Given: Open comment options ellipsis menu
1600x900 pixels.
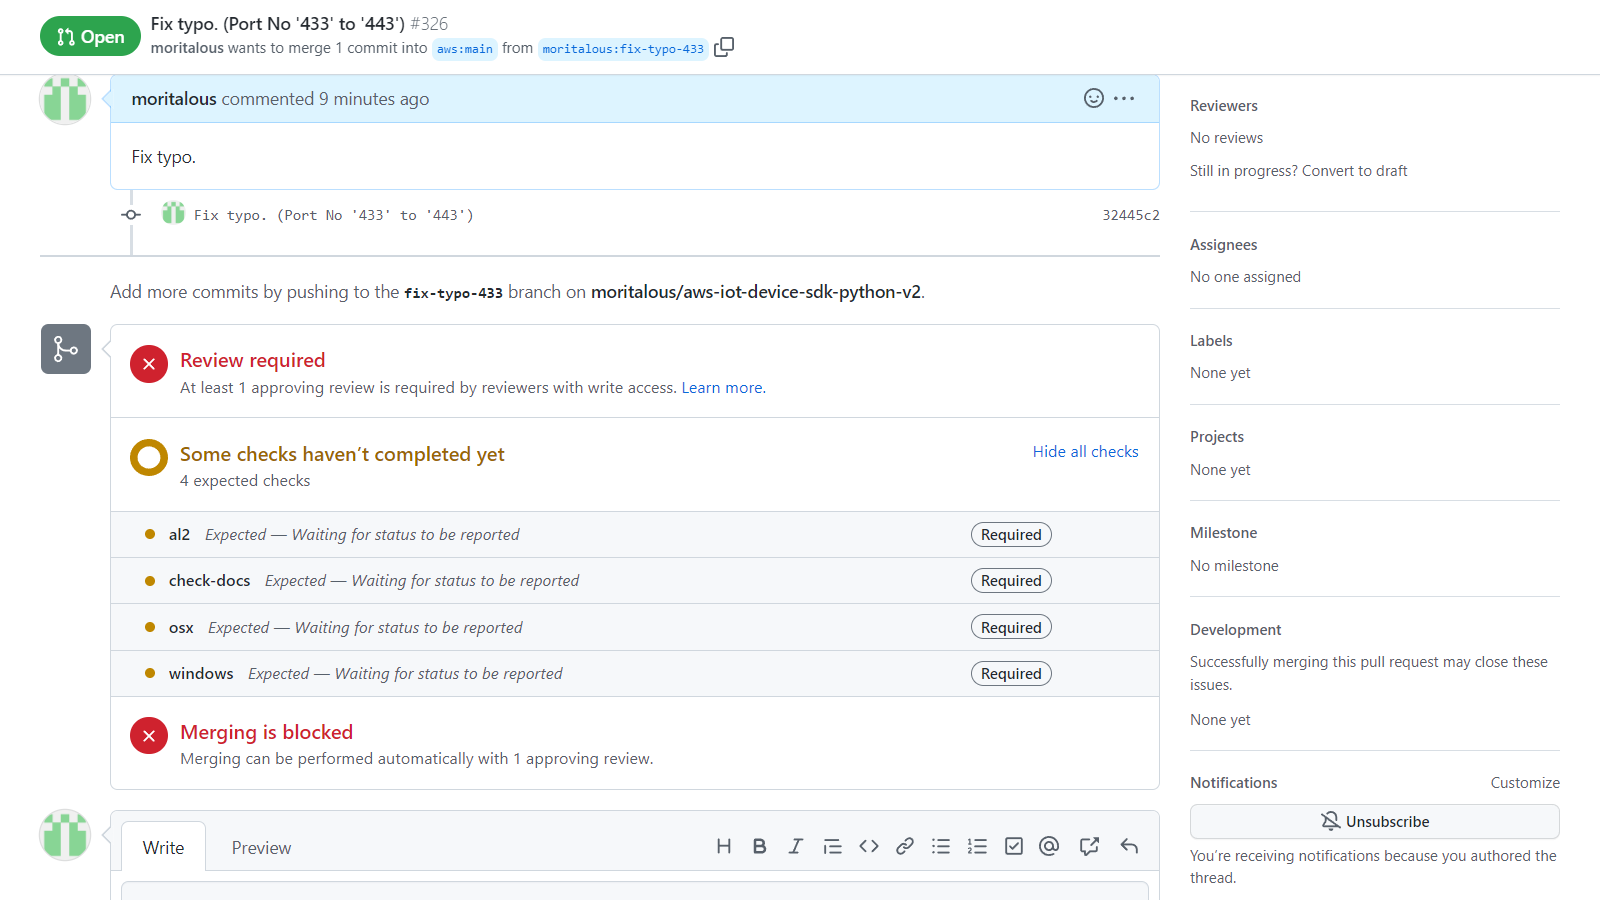Looking at the screenshot, I should (1124, 98).
